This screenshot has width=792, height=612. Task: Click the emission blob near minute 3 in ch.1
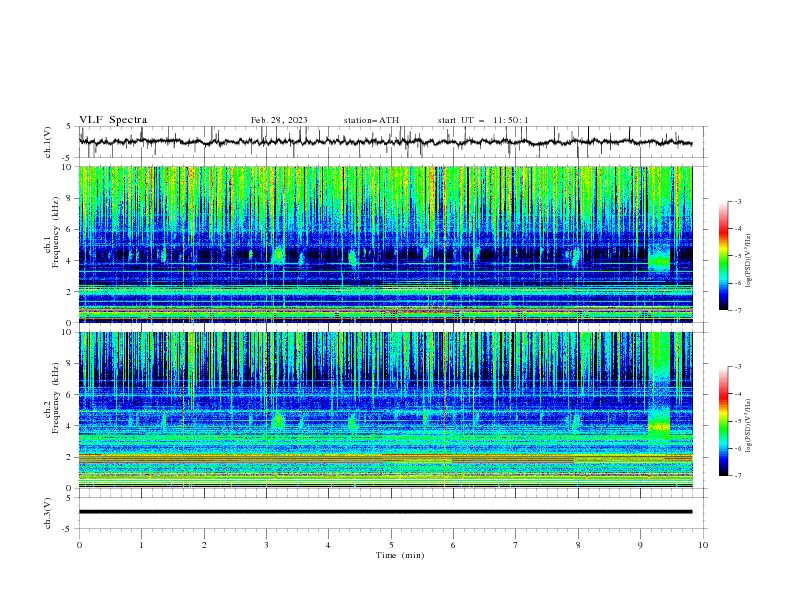[278, 255]
